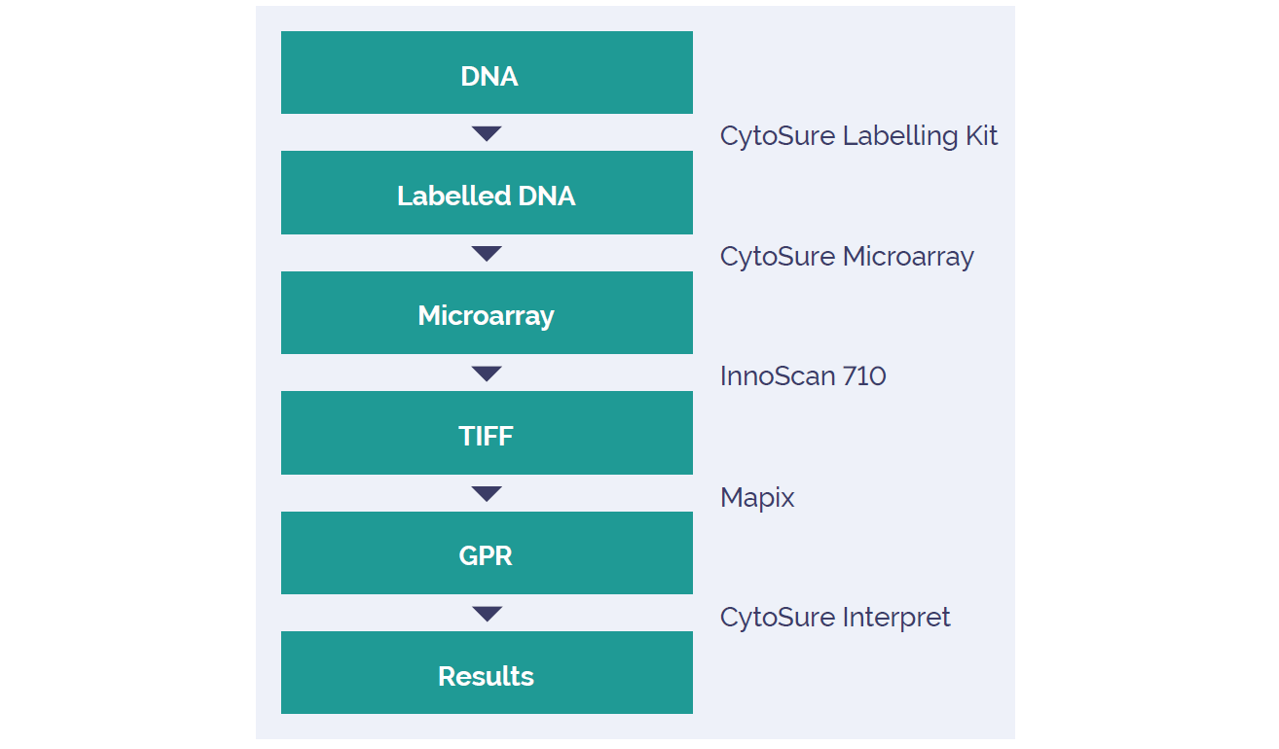Viewport: 1279px width, 749px height.
Task: Click the arrow below the DNA box
Action: point(486,133)
